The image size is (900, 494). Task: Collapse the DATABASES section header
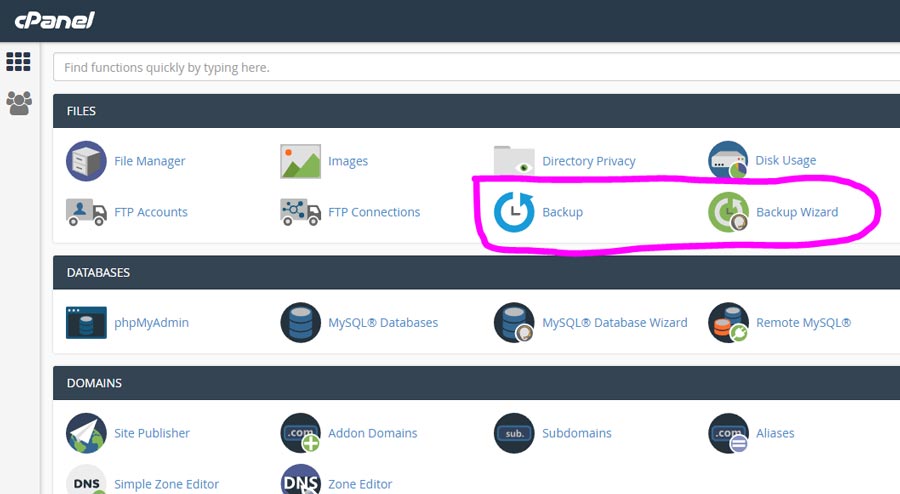pyautogui.click(x=476, y=273)
